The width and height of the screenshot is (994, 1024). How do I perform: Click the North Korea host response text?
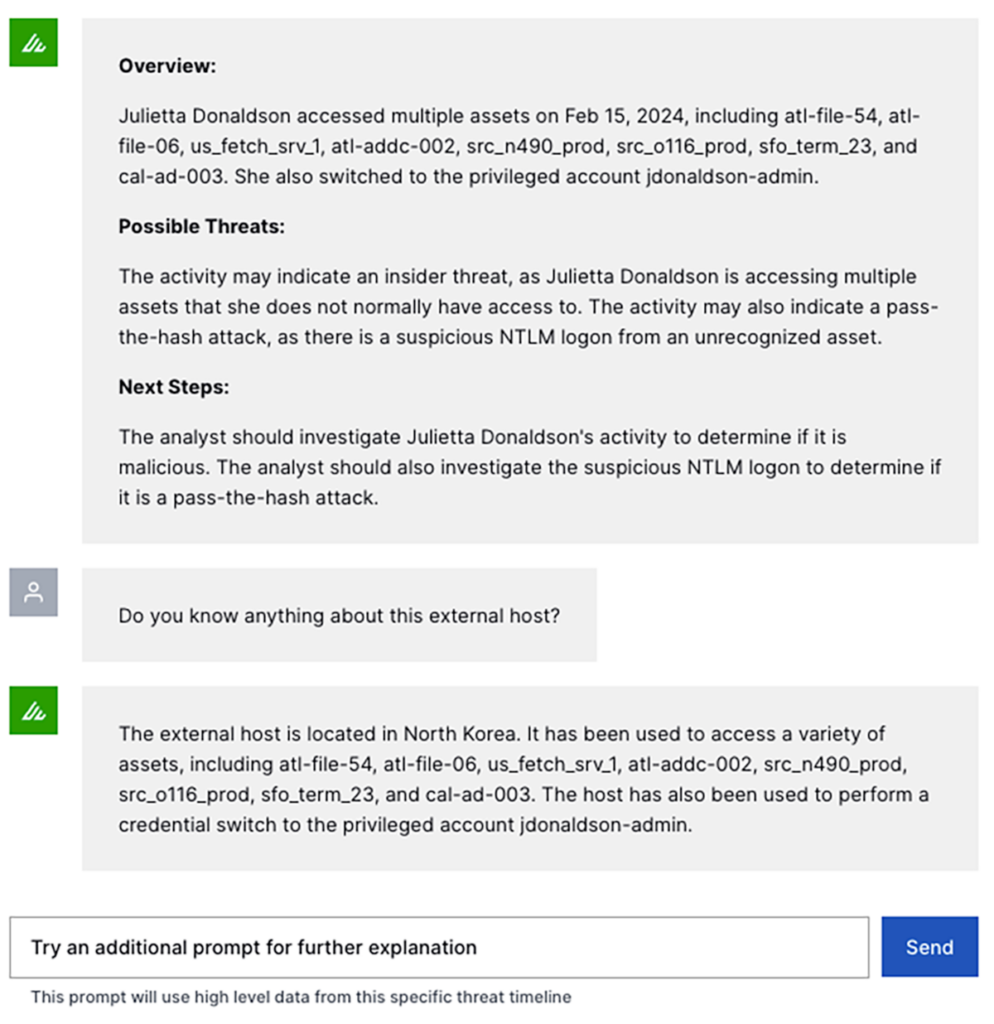pos(517,779)
